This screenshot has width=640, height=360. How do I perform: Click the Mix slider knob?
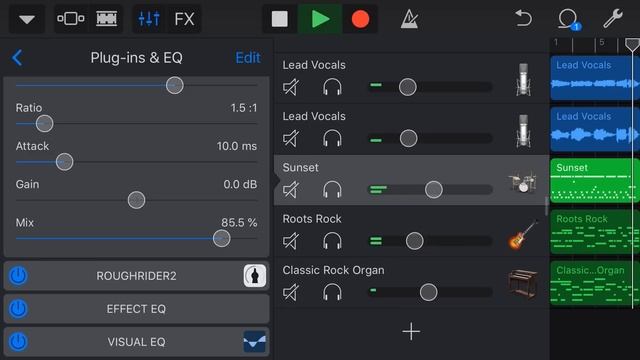tap(222, 238)
